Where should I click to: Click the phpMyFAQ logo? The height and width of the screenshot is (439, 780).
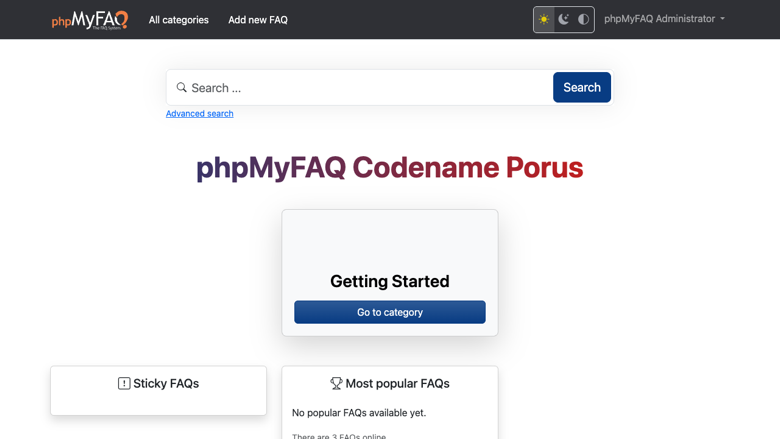90,20
